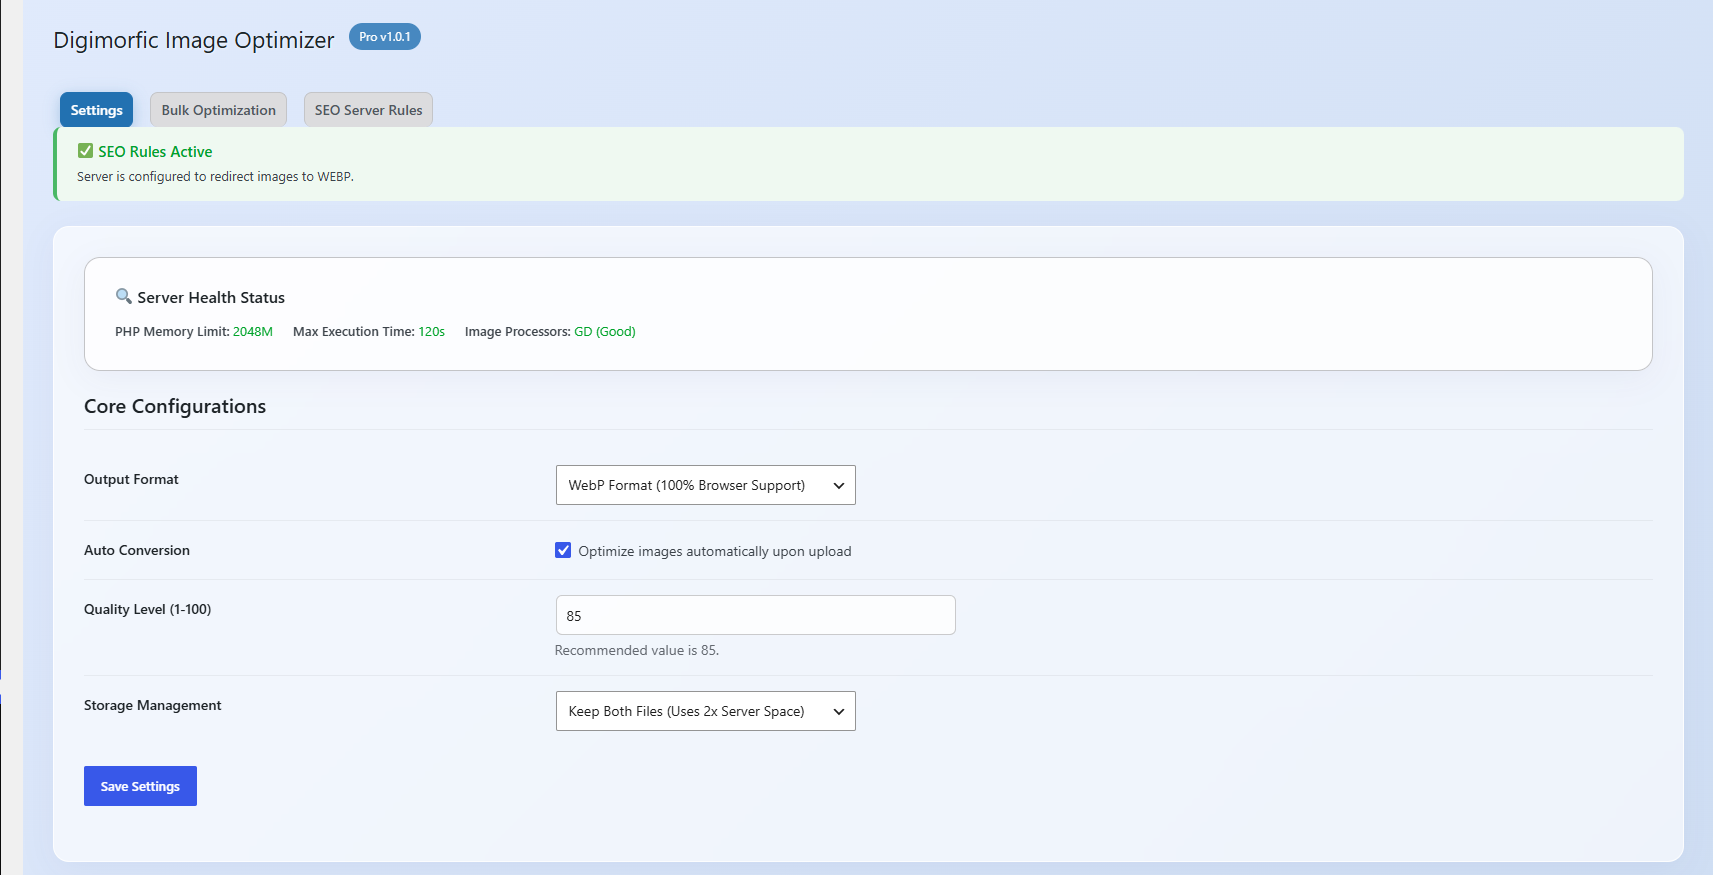Click the green checkmark icon for SEO Rules Active
Image resolution: width=1713 pixels, height=875 pixels.
(85, 151)
